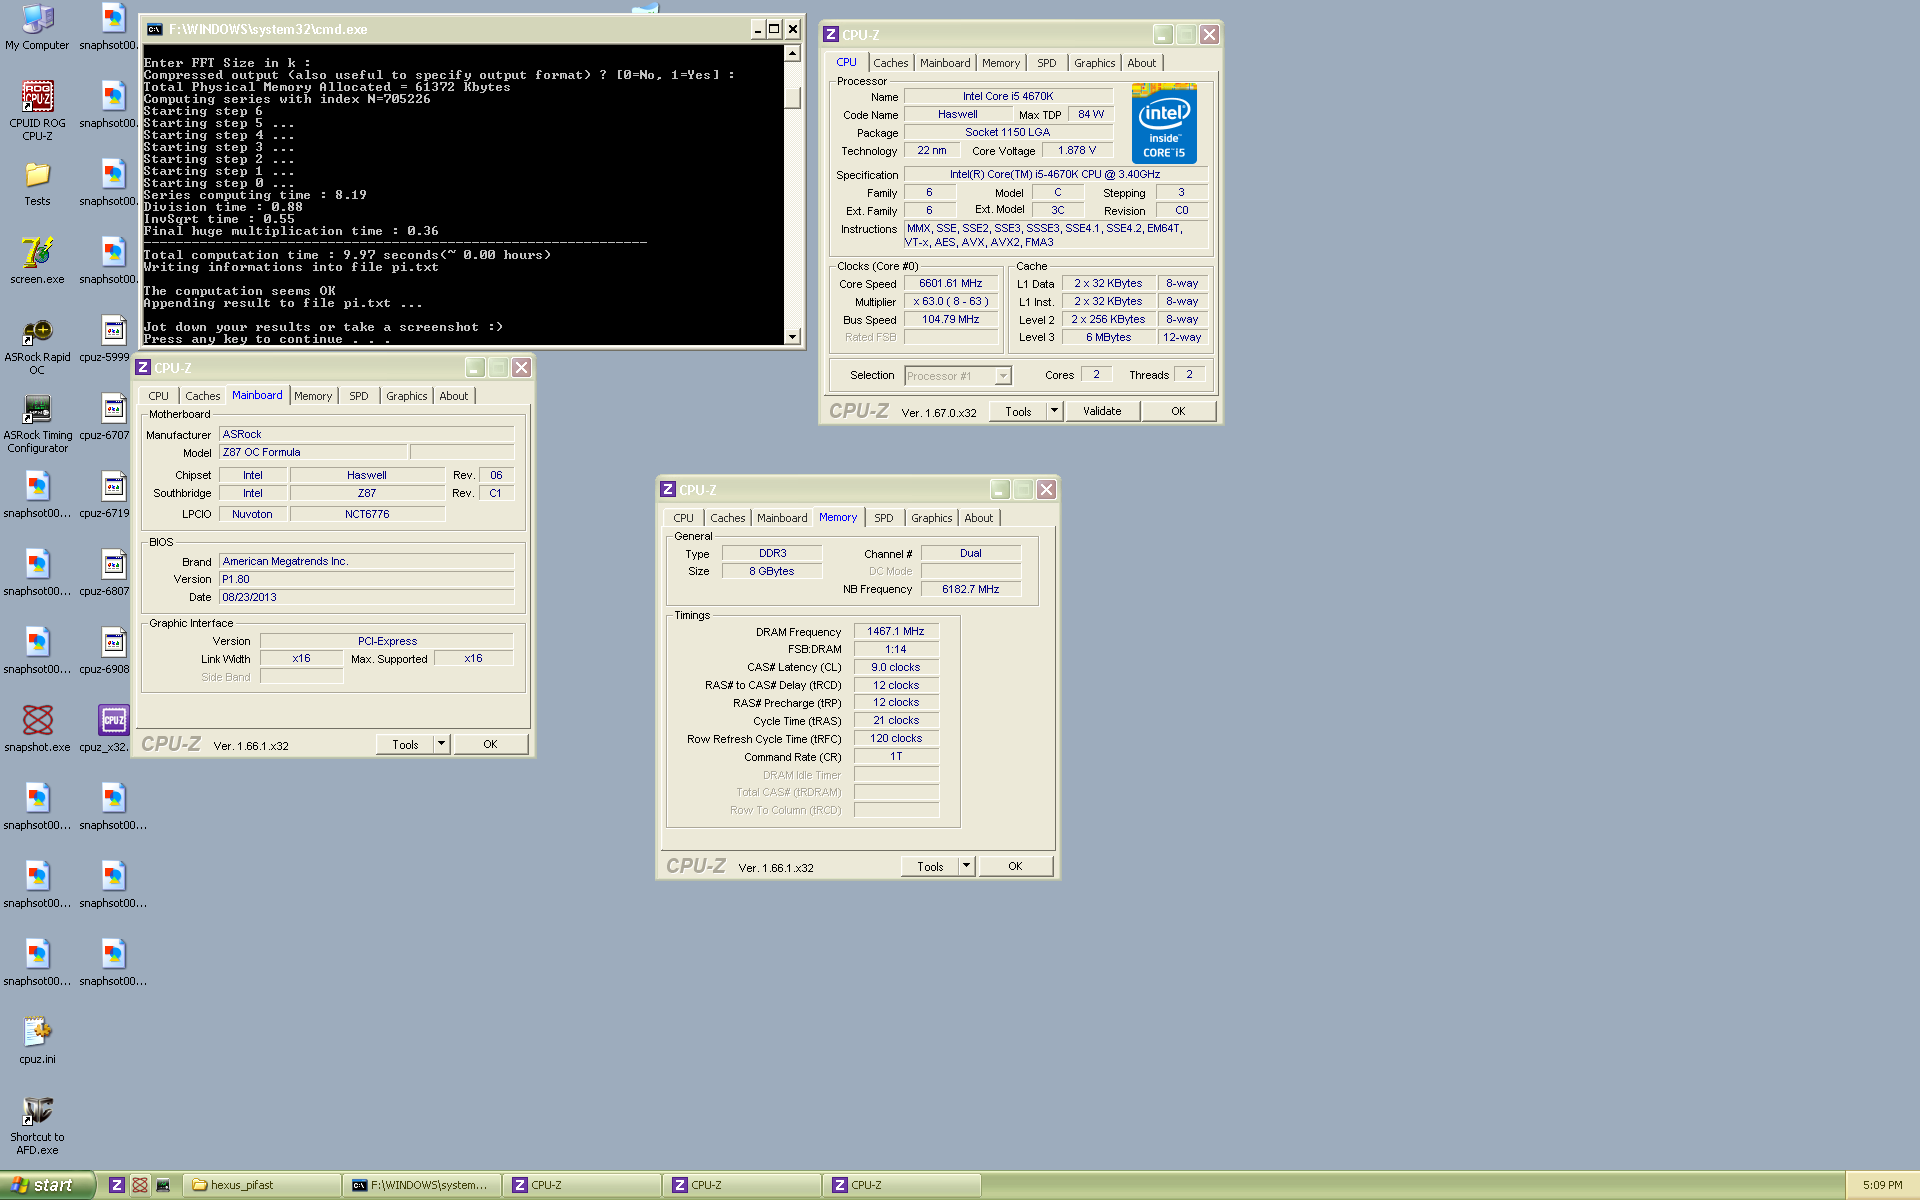The image size is (1920, 1200).
Task: Select the cpuz-6807 file icon
Action: (106, 572)
